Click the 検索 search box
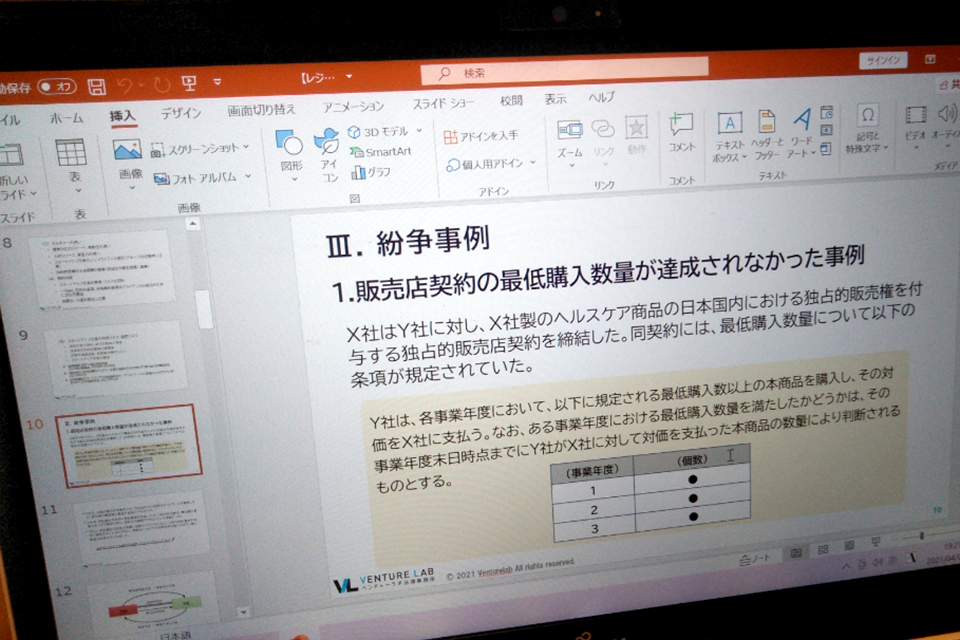This screenshot has height=640, width=960. coord(564,70)
